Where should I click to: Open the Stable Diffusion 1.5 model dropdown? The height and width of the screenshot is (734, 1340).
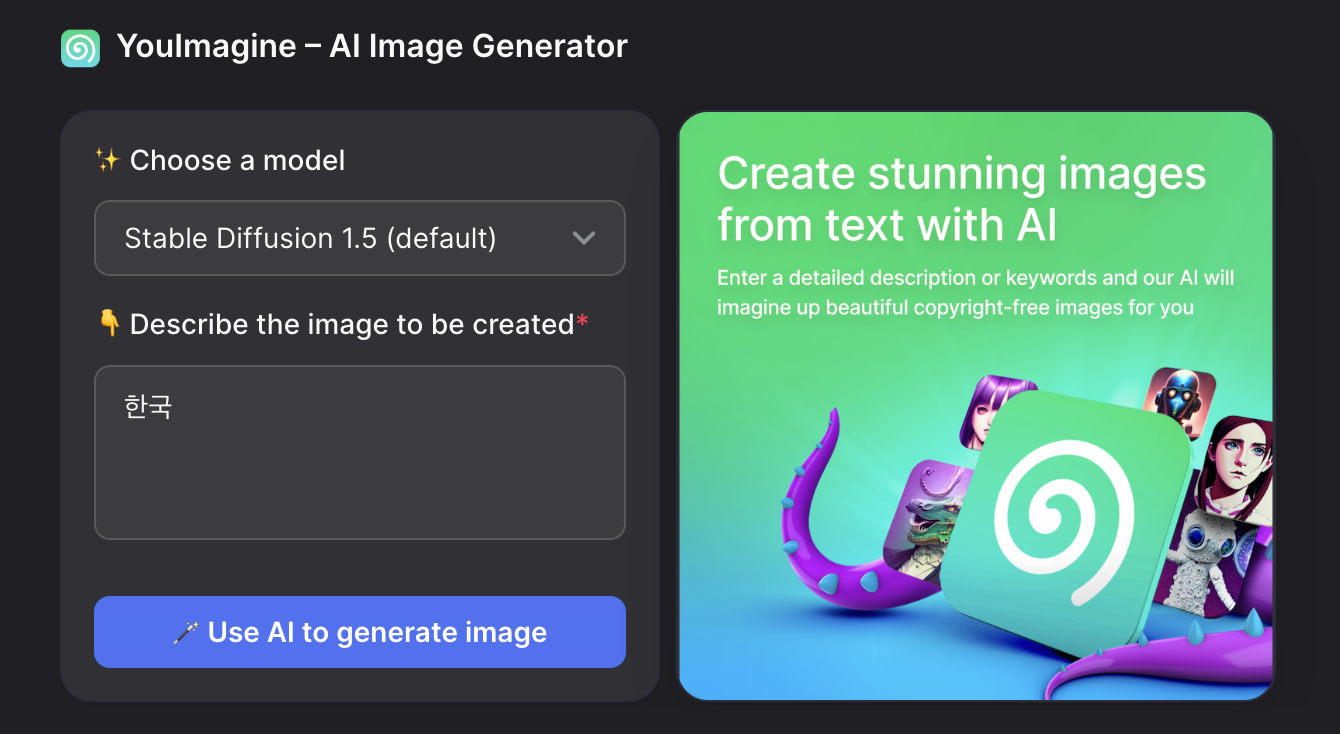click(x=360, y=238)
